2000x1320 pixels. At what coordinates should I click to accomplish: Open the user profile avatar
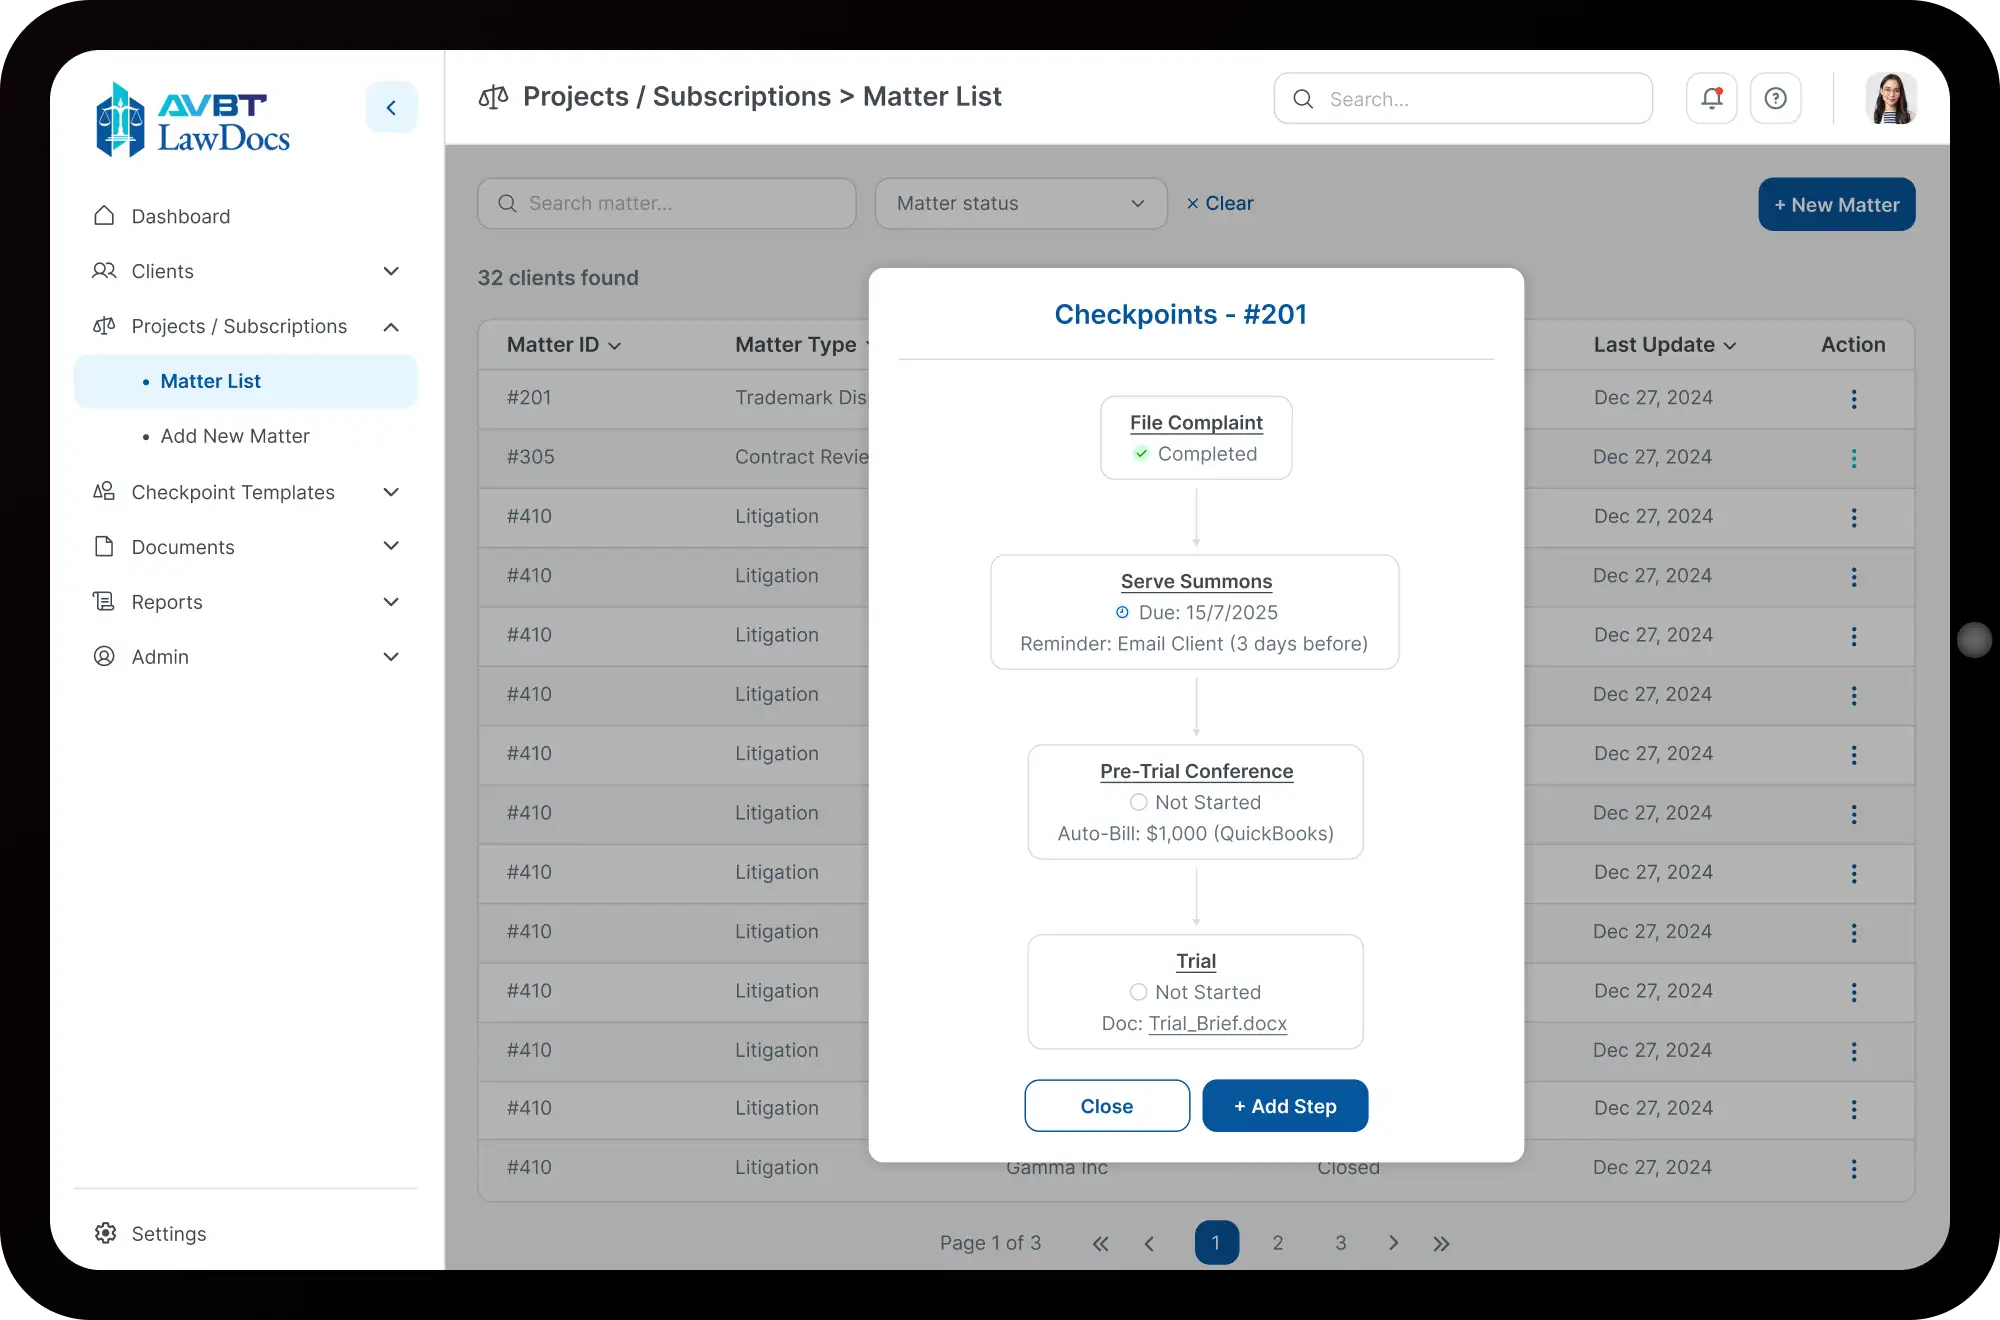[x=1890, y=98]
